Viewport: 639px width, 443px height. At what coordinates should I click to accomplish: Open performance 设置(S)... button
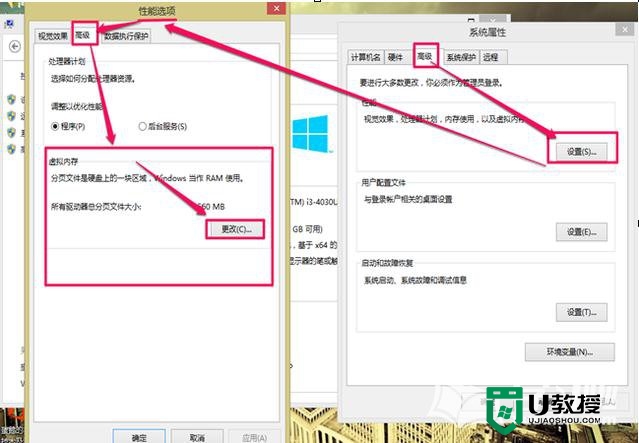[x=582, y=152]
